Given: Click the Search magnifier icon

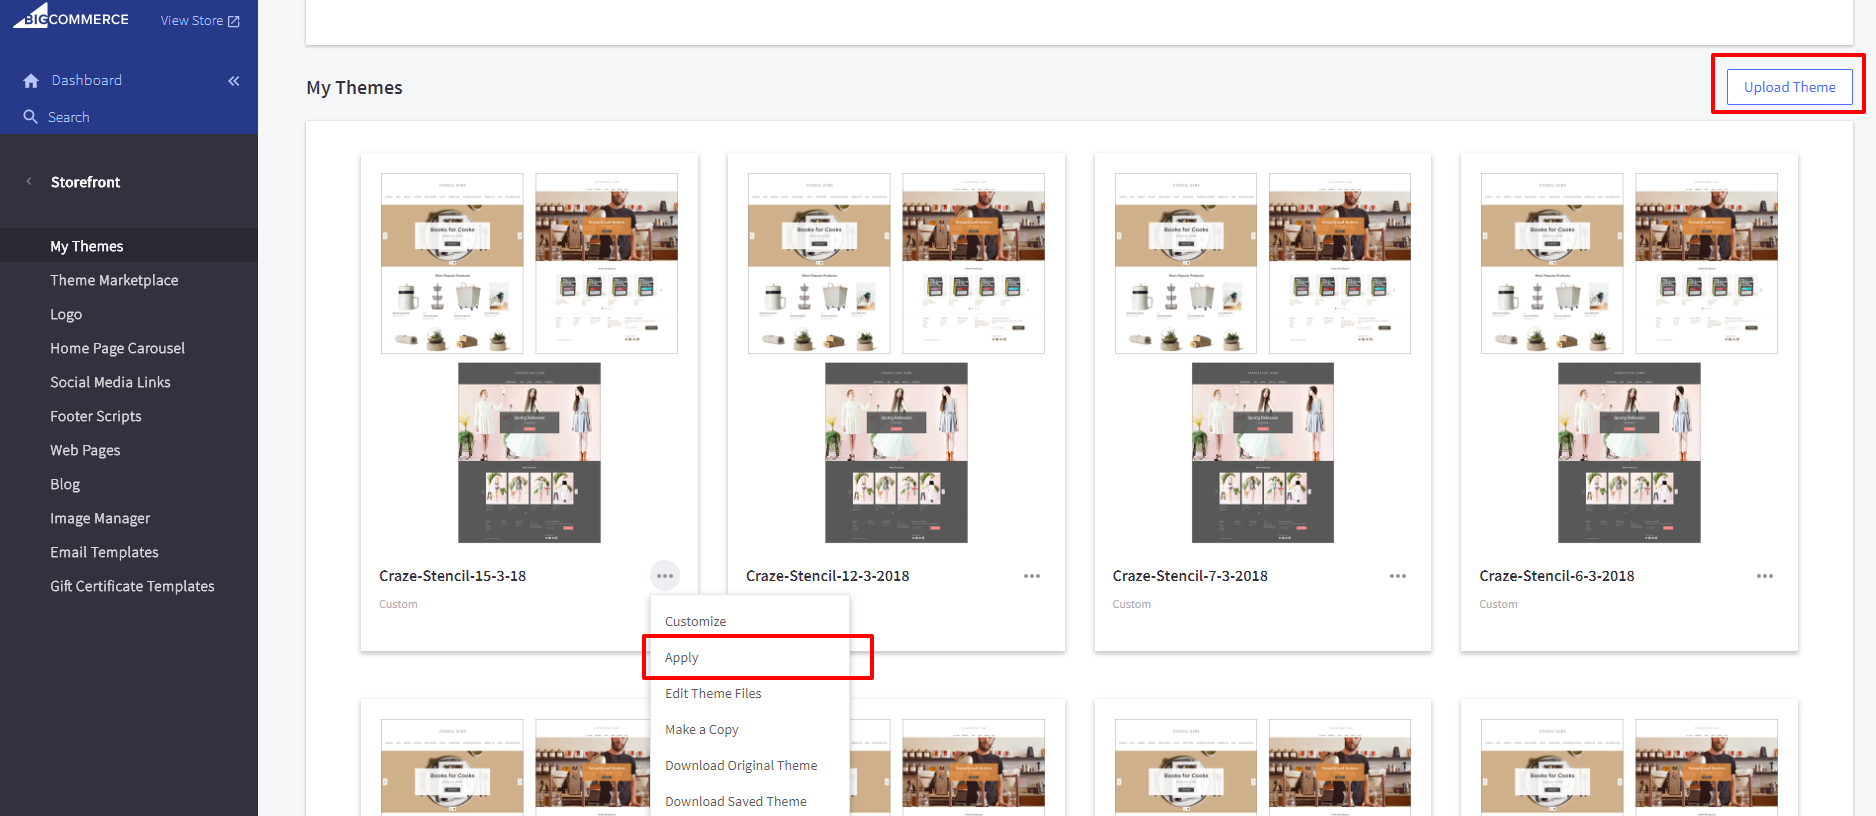Looking at the screenshot, I should 31,117.
